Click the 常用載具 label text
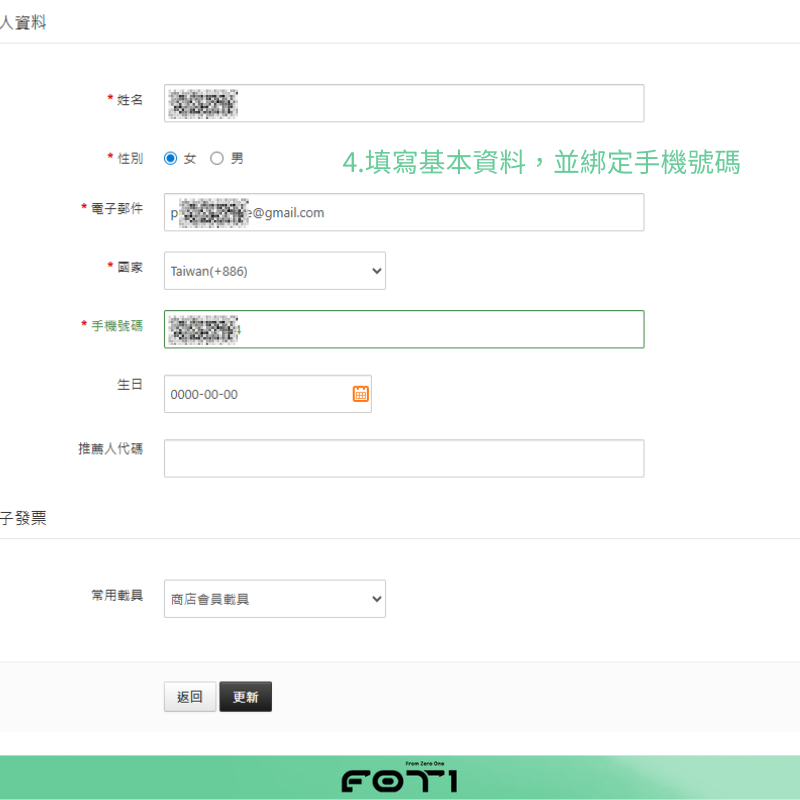The image size is (800, 800). click(x=117, y=595)
